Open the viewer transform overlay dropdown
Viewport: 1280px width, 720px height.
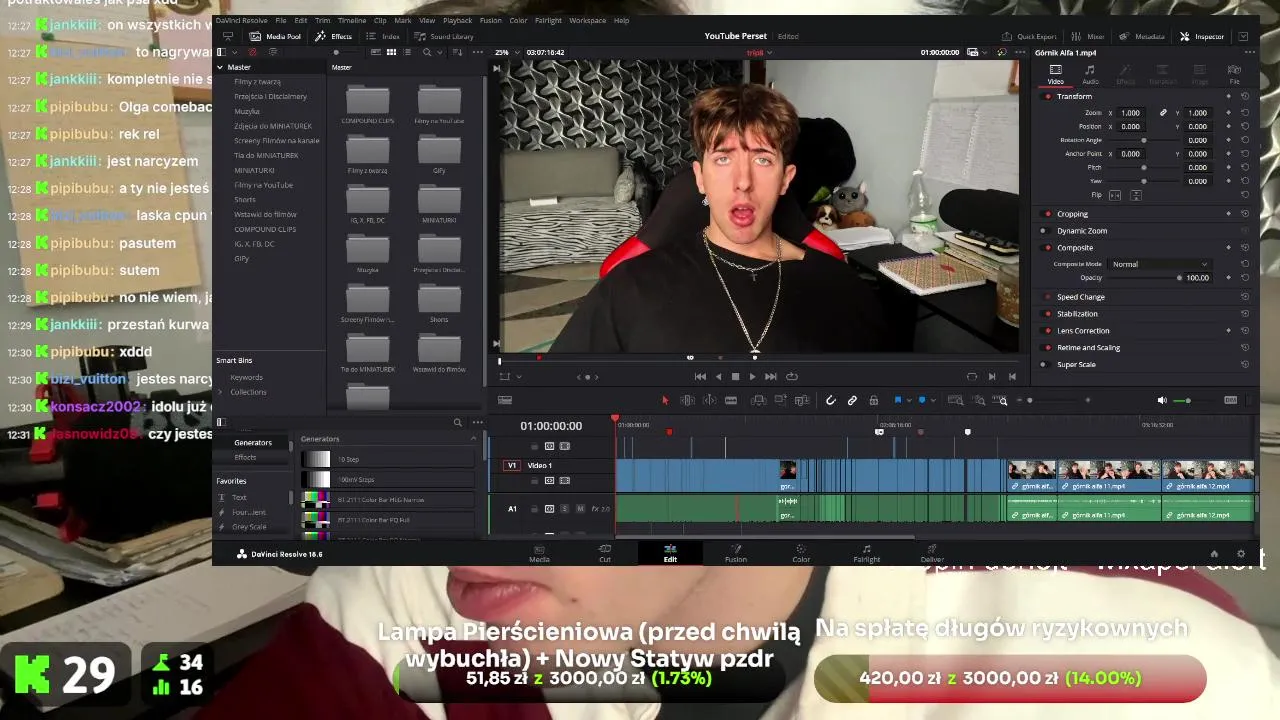click(x=518, y=376)
